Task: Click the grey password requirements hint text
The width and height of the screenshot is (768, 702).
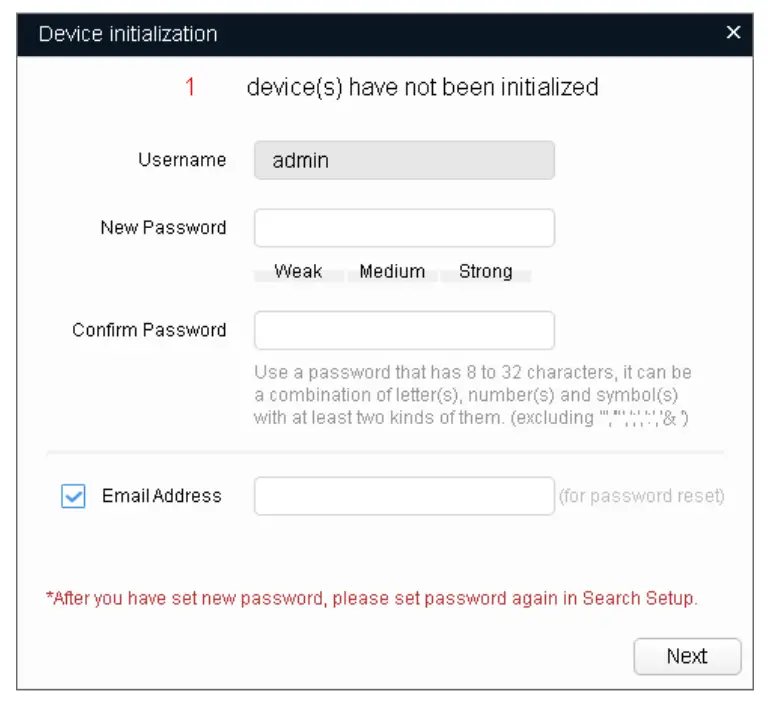Action: [x=472, y=395]
